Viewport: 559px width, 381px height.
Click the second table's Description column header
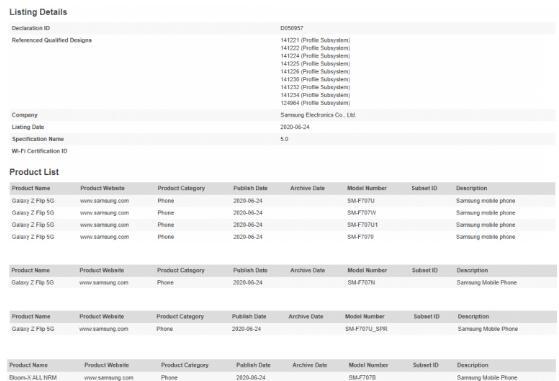pos(472,271)
